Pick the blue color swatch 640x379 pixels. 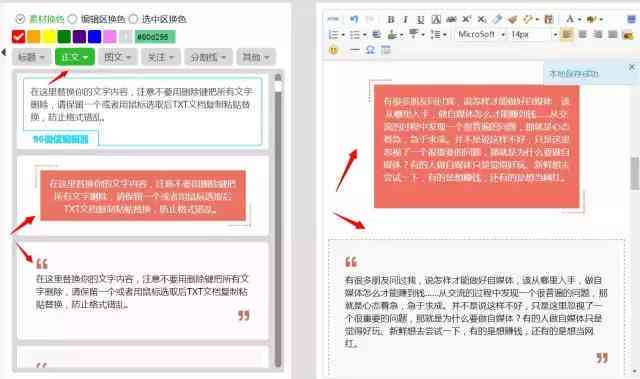[x=94, y=37]
